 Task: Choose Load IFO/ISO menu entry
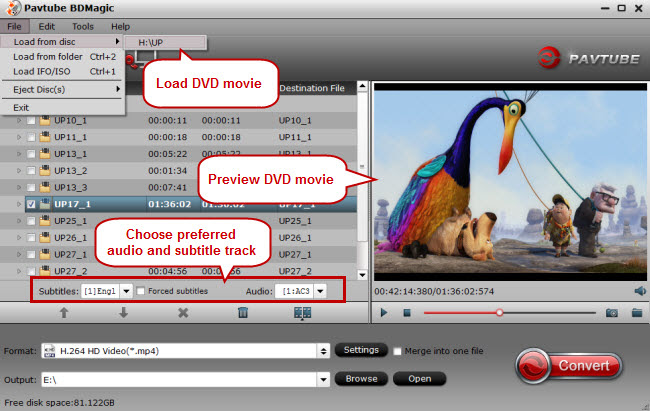click(62, 72)
